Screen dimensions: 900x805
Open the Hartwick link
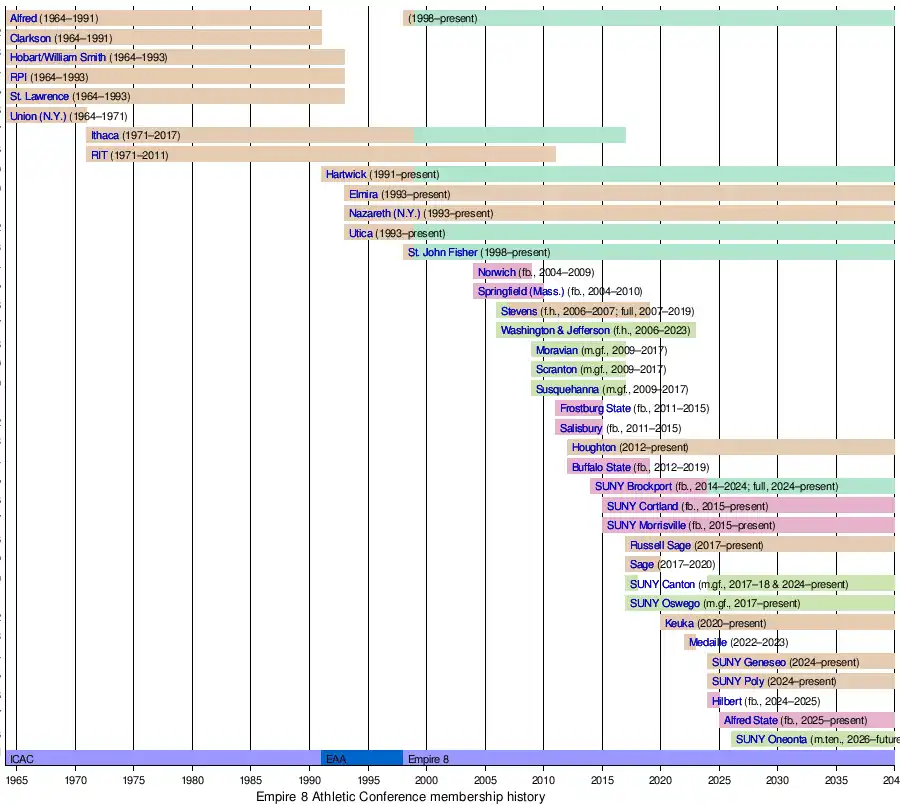(x=346, y=174)
